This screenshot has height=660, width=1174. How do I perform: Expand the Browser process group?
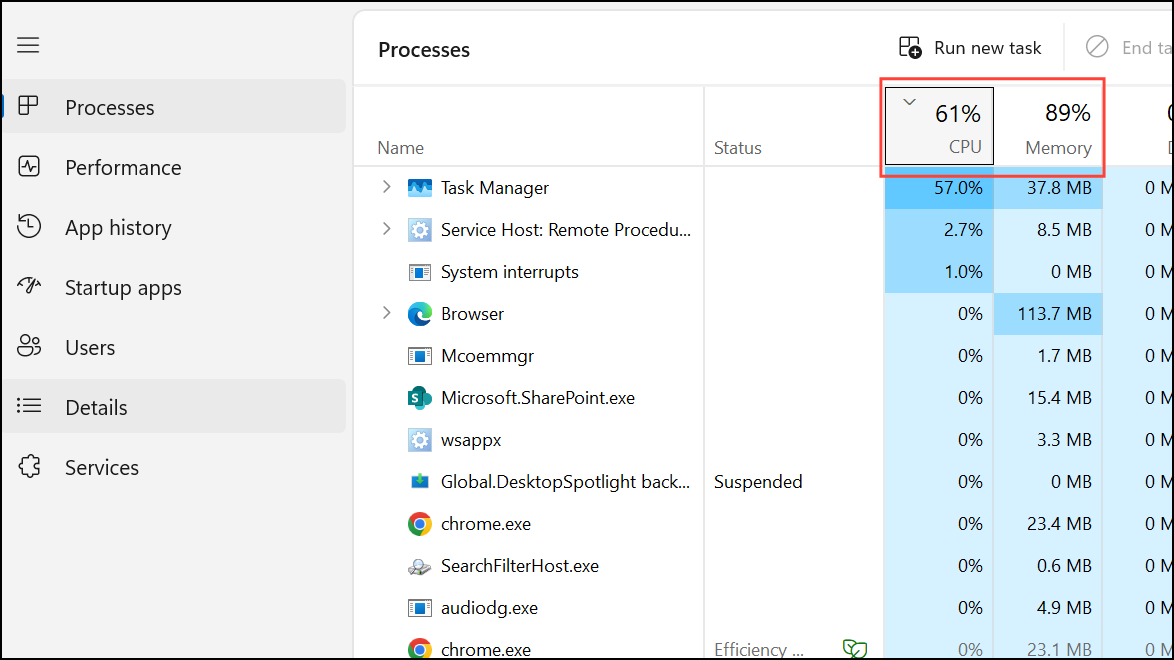pyautogui.click(x=387, y=313)
